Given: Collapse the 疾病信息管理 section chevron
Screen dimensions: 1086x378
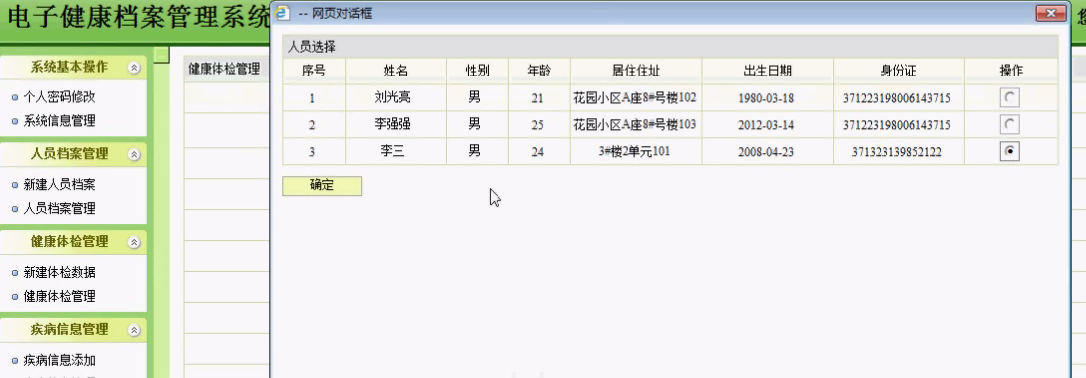Looking at the screenshot, I should [135, 330].
